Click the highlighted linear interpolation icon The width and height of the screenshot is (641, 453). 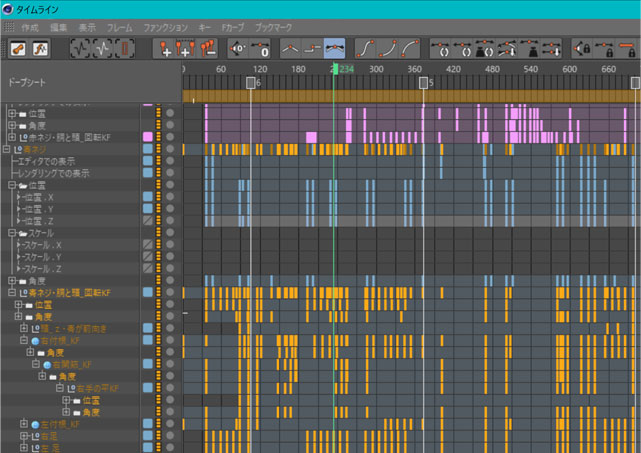click(335, 48)
